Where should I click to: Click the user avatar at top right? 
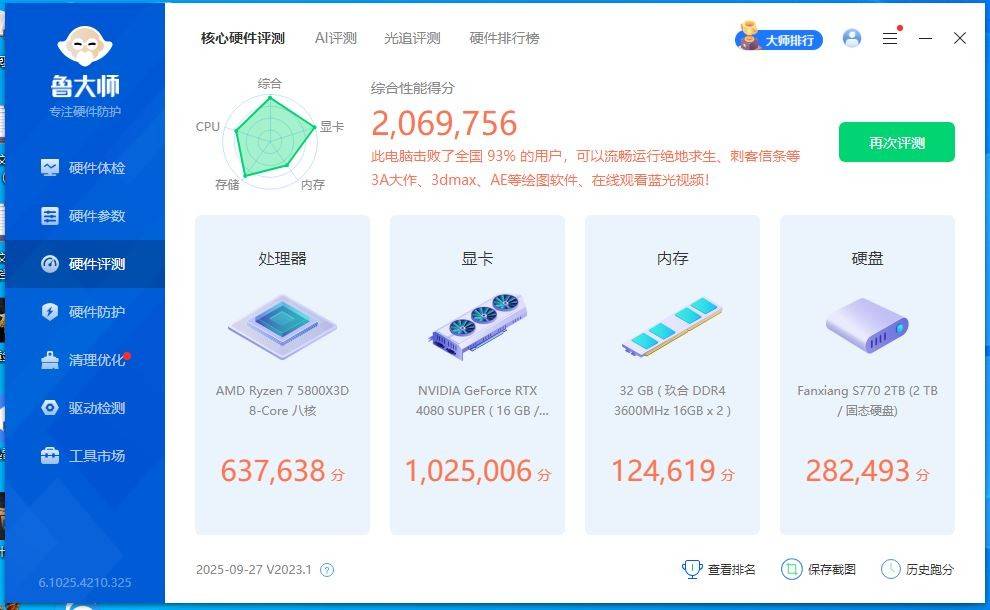click(852, 38)
